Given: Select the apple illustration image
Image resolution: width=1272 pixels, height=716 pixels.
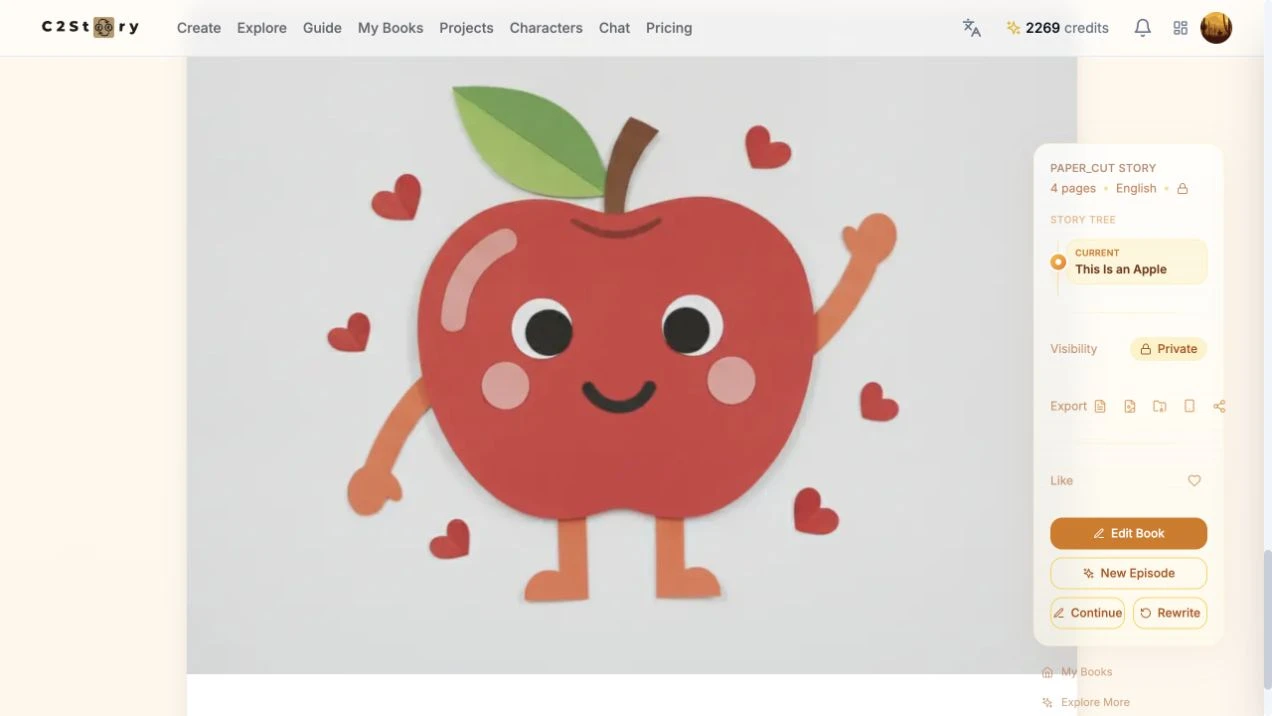Looking at the screenshot, I should click(x=631, y=365).
